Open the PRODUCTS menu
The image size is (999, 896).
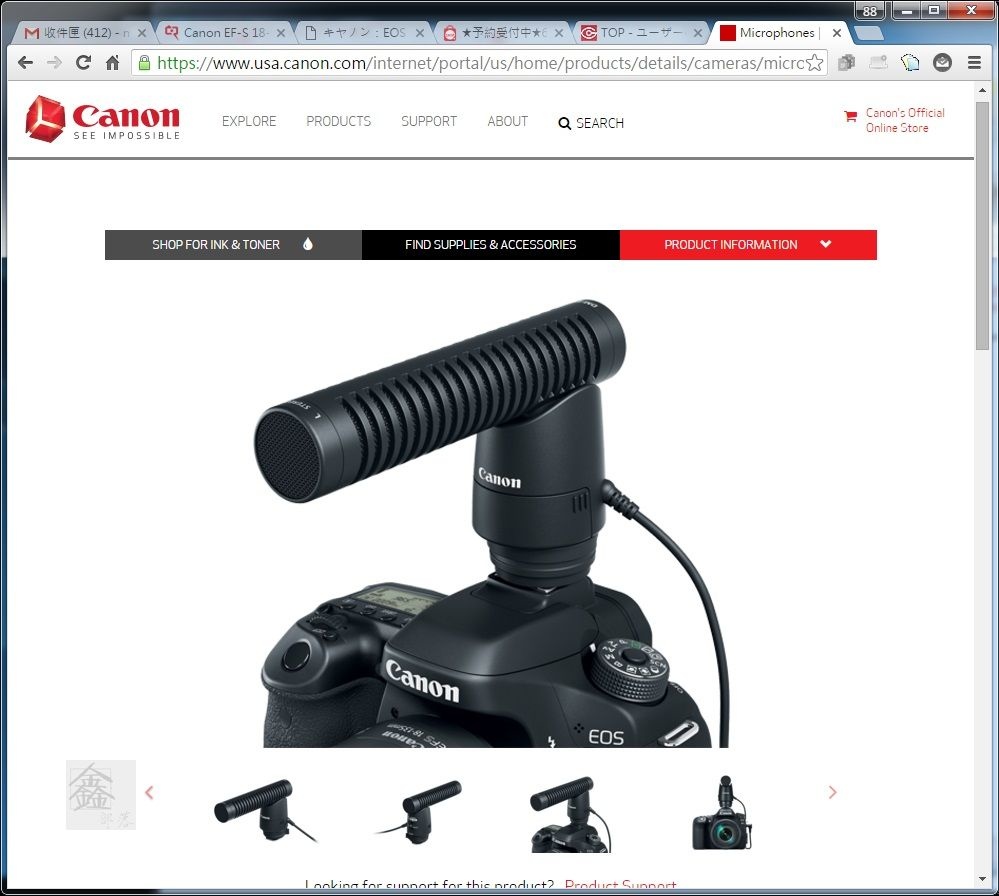(338, 121)
